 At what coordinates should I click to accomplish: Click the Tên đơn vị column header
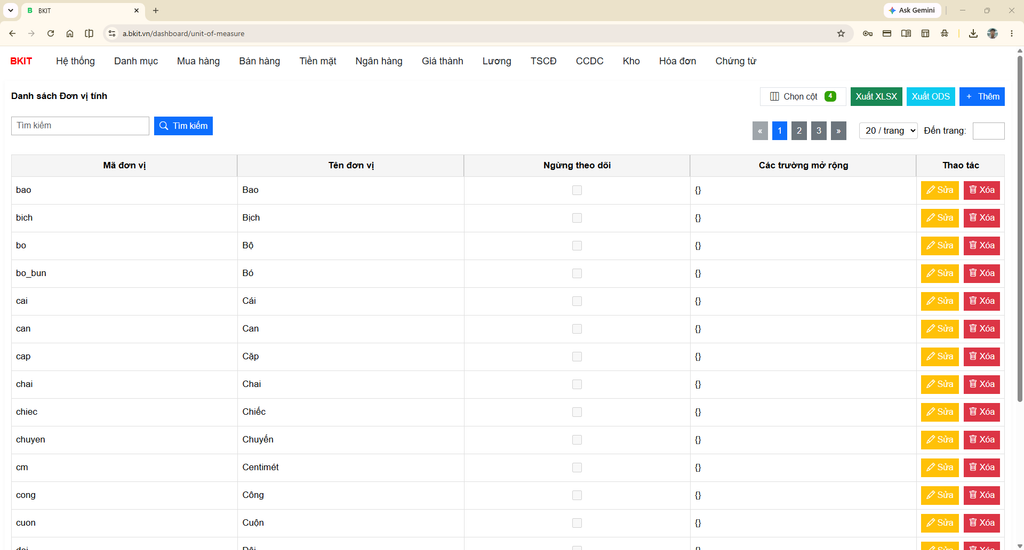click(351, 165)
